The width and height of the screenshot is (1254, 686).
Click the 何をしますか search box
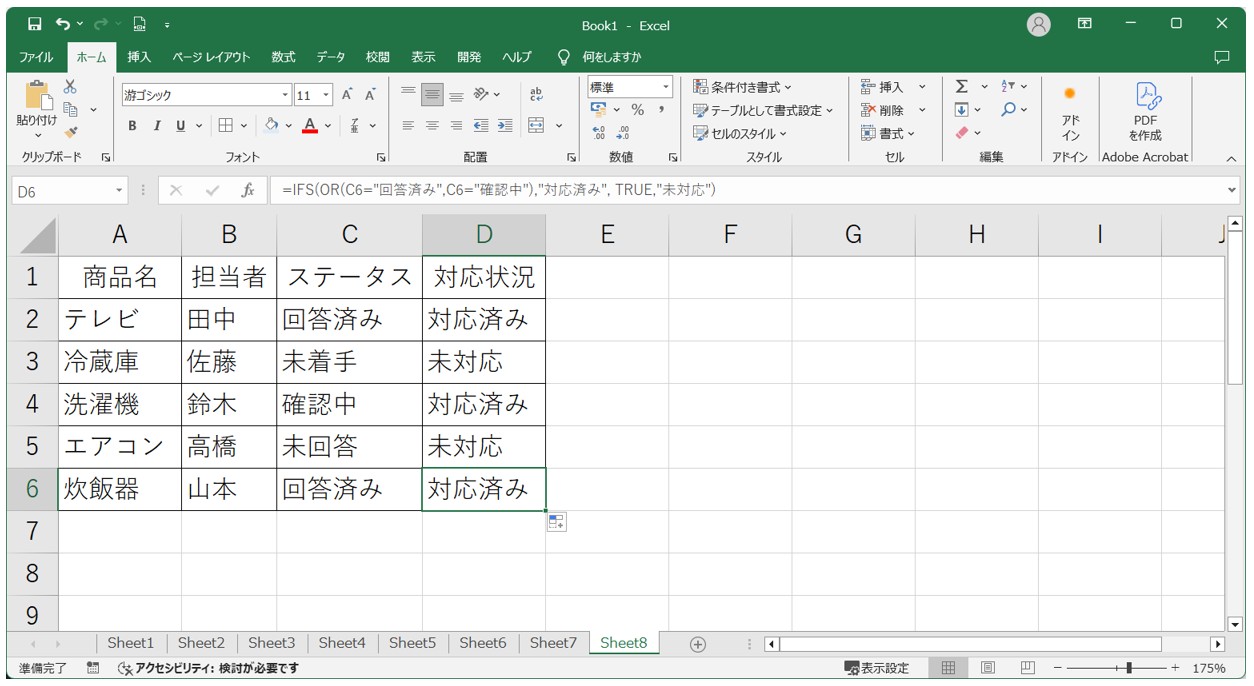point(612,57)
